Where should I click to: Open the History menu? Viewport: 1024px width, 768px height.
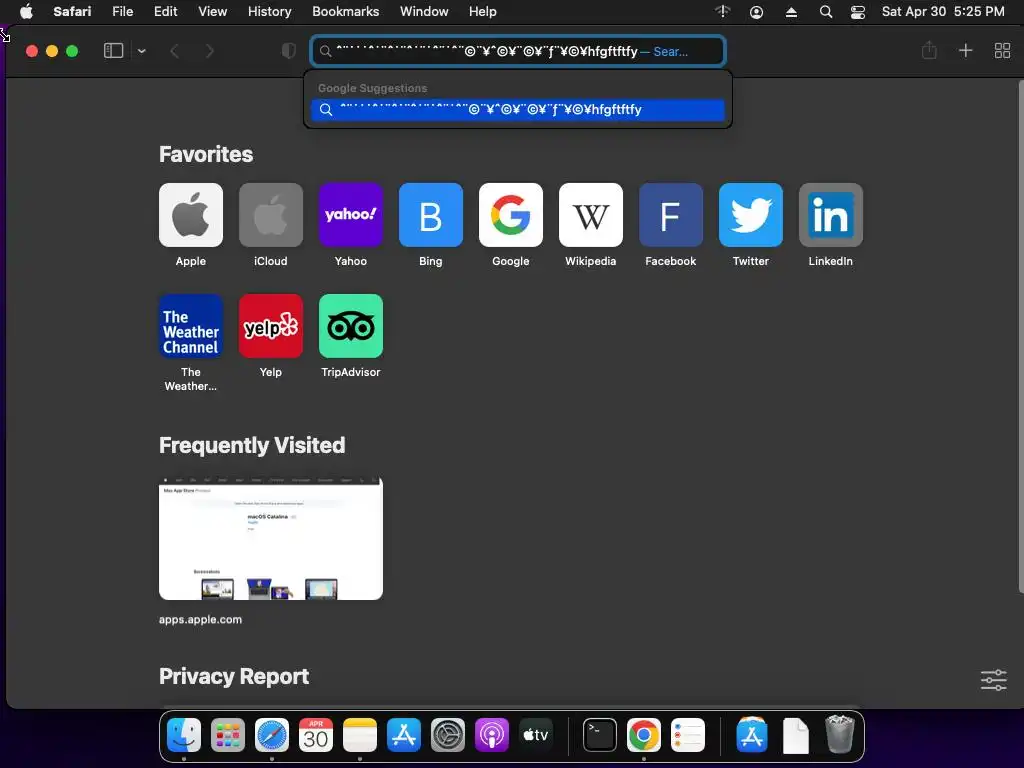[269, 11]
